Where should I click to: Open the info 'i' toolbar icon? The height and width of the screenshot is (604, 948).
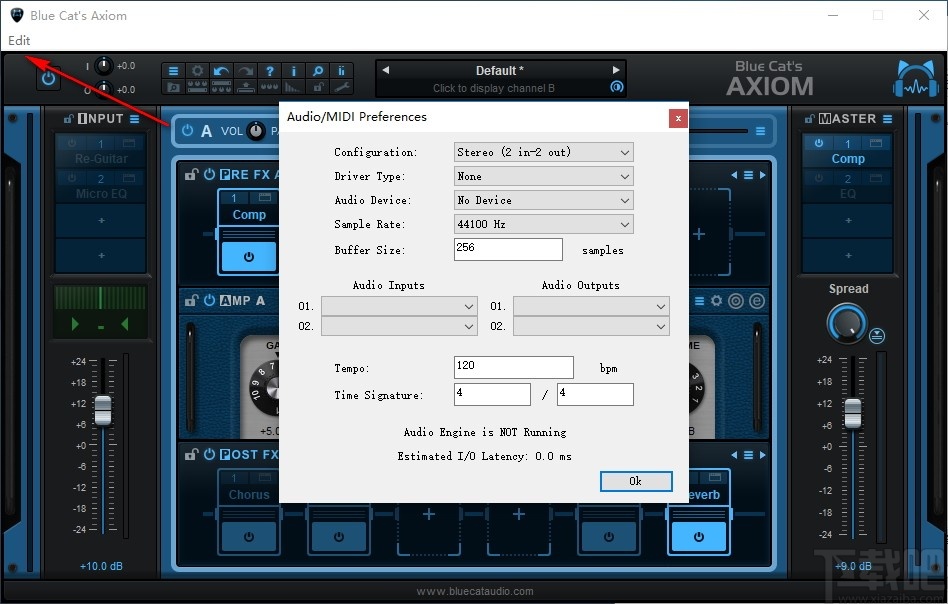294,71
